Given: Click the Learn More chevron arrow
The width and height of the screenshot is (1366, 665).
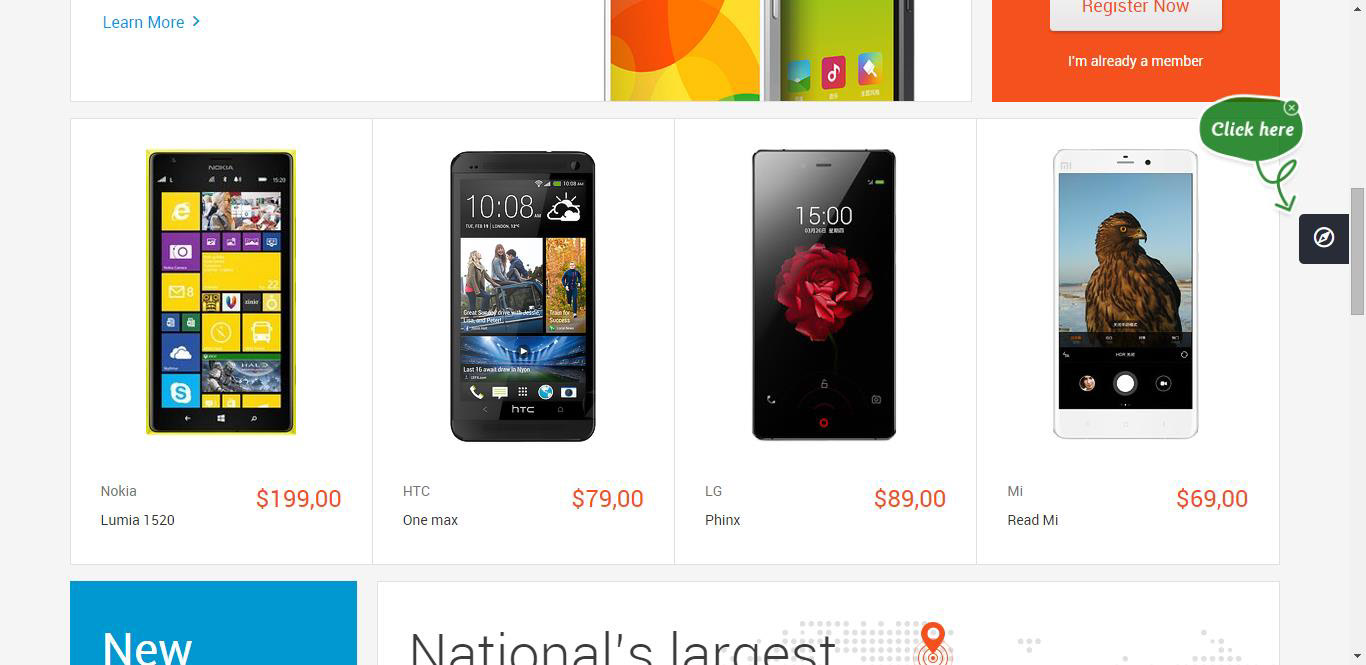Looking at the screenshot, I should 196,21.
